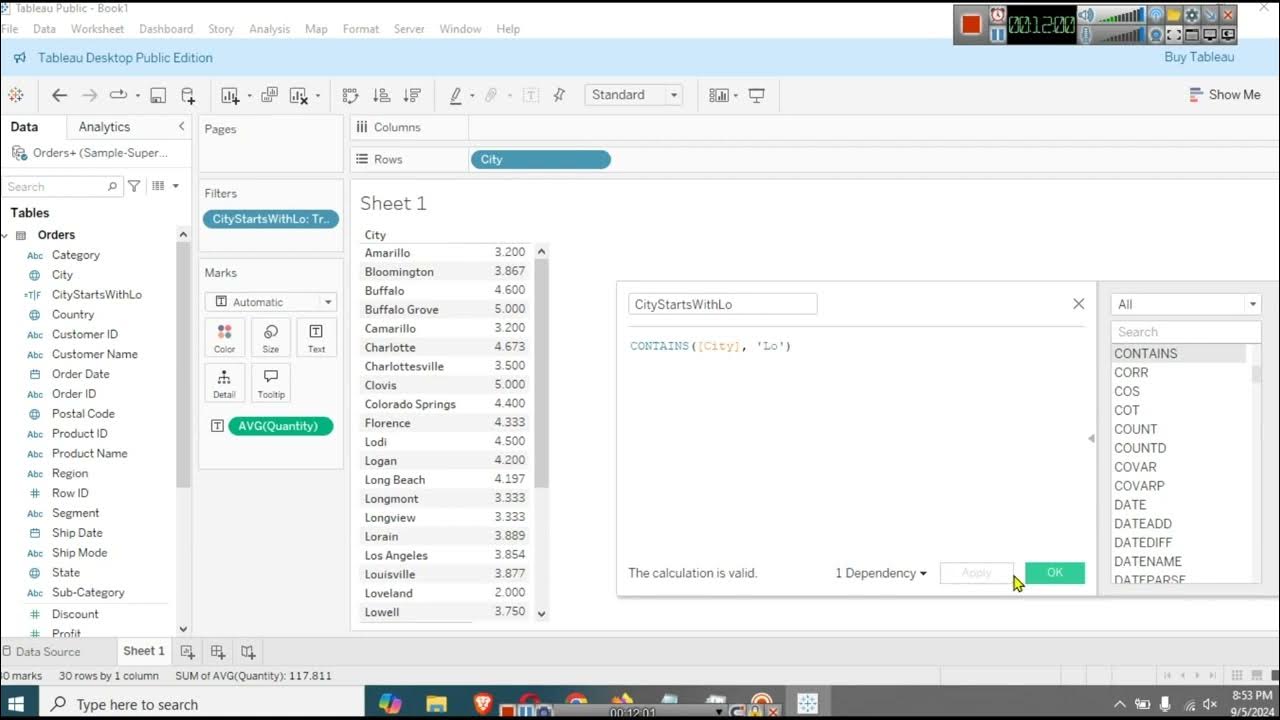Switch to the Data Source tab
This screenshot has height=720, width=1280.
click(48, 652)
